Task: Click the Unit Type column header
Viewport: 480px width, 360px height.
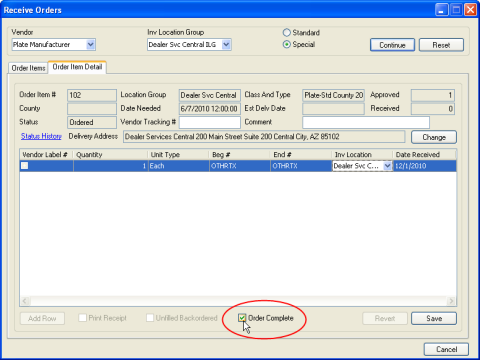Action: click(x=178, y=155)
